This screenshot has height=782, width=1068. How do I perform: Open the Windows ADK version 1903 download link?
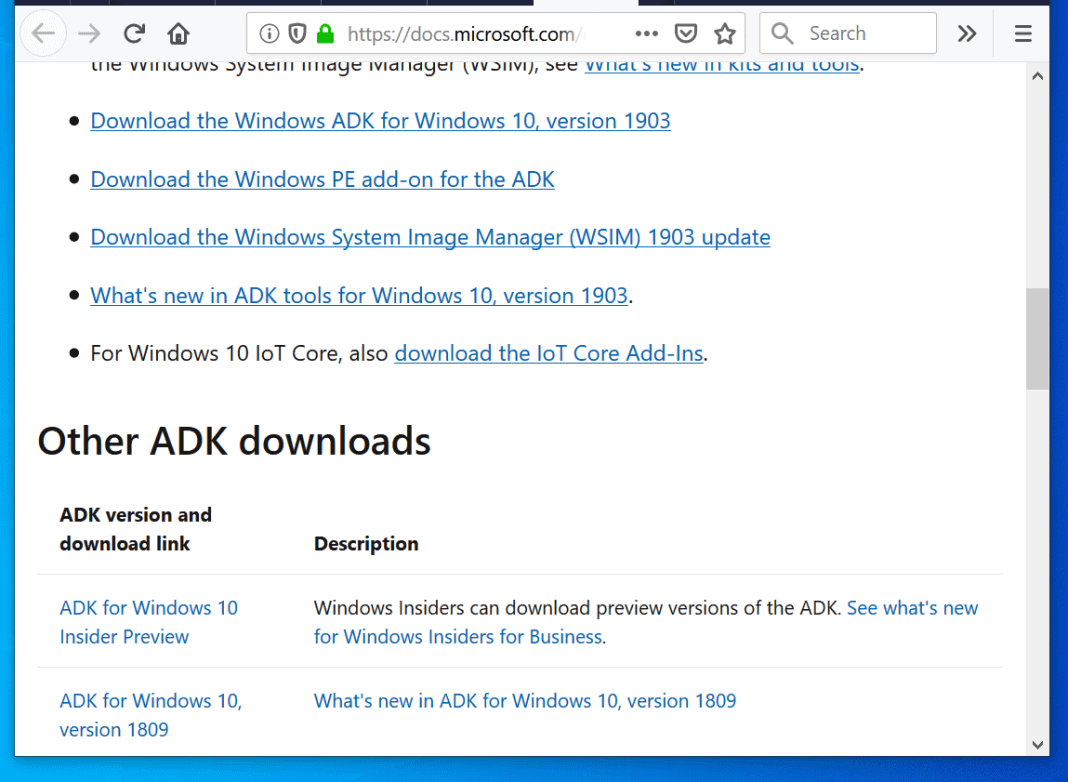coord(380,120)
